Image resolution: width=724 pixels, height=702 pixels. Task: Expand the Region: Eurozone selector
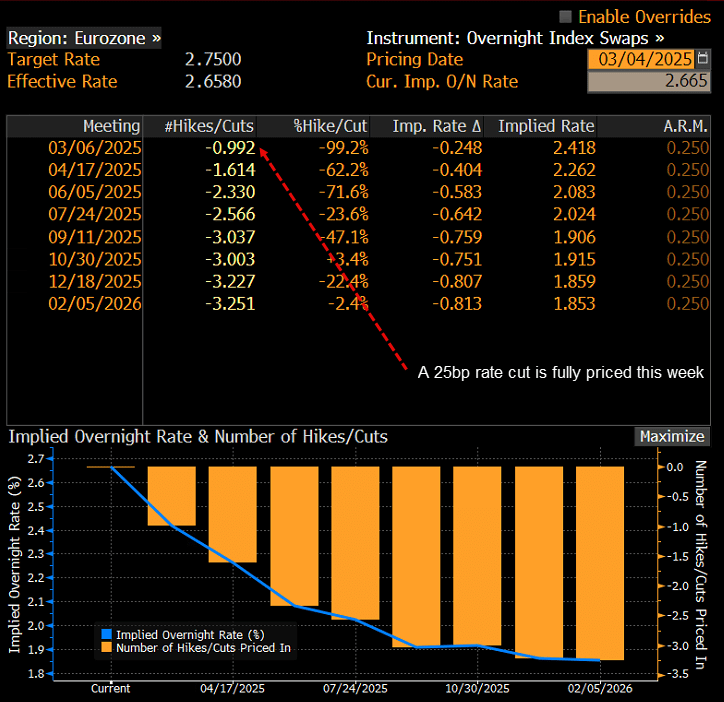click(x=84, y=38)
